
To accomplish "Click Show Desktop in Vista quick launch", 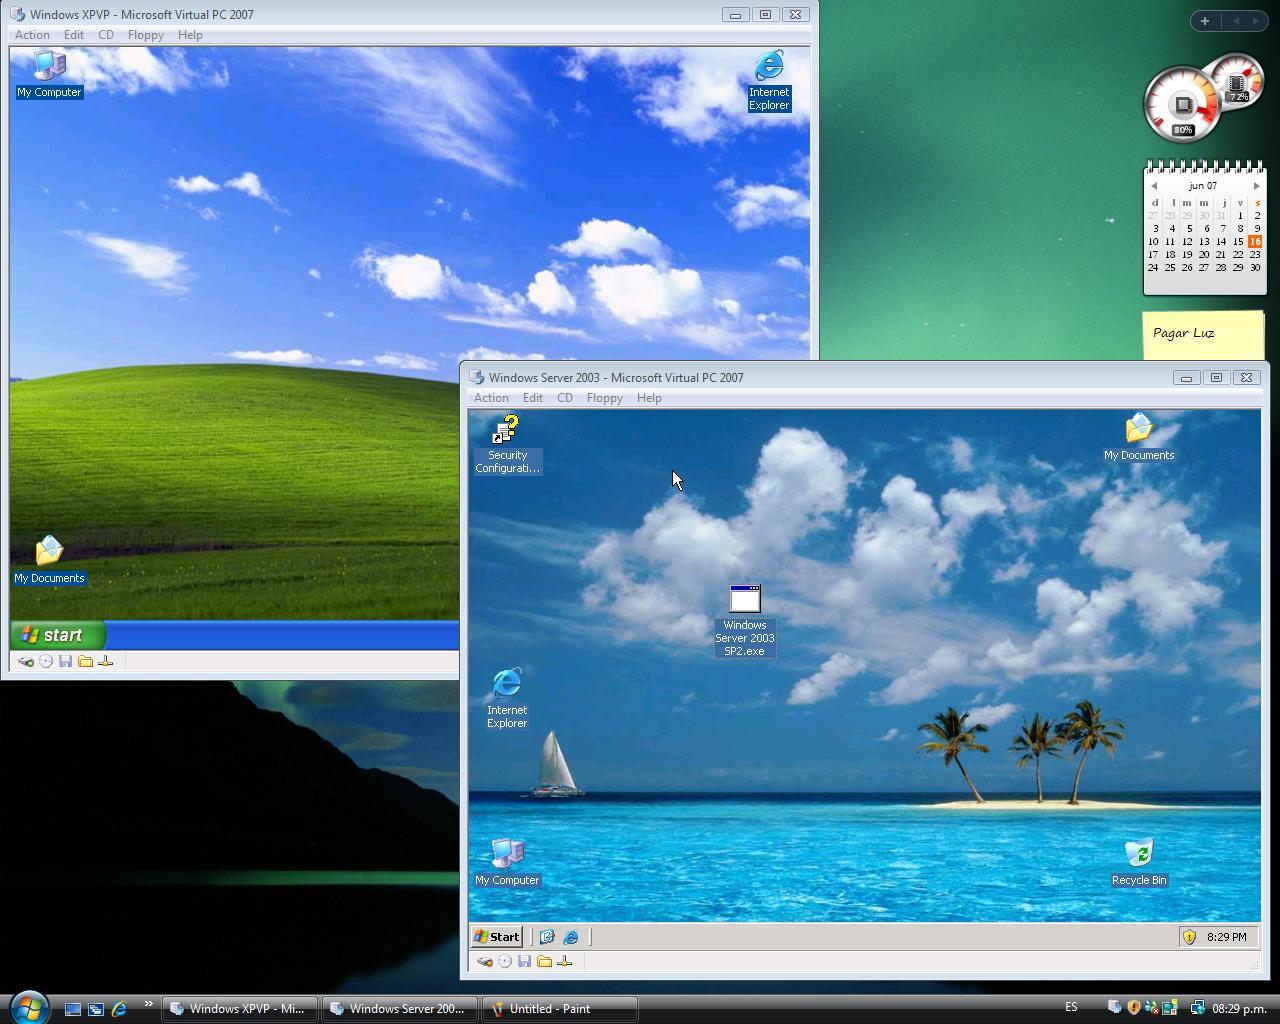I will point(72,1009).
